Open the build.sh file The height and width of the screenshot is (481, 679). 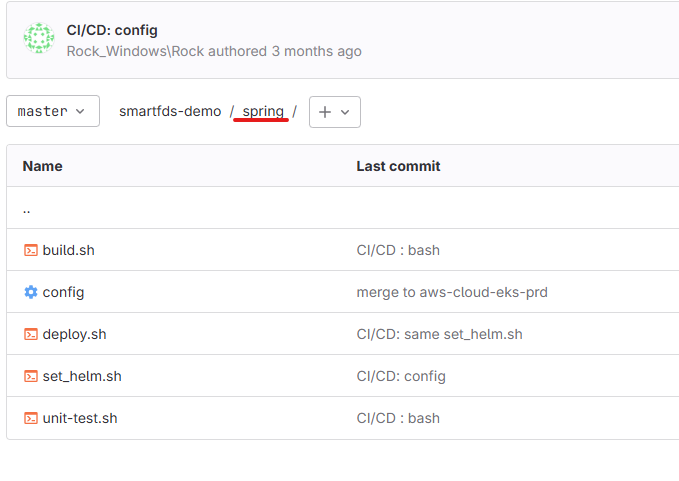pyautogui.click(x=69, y=250)
